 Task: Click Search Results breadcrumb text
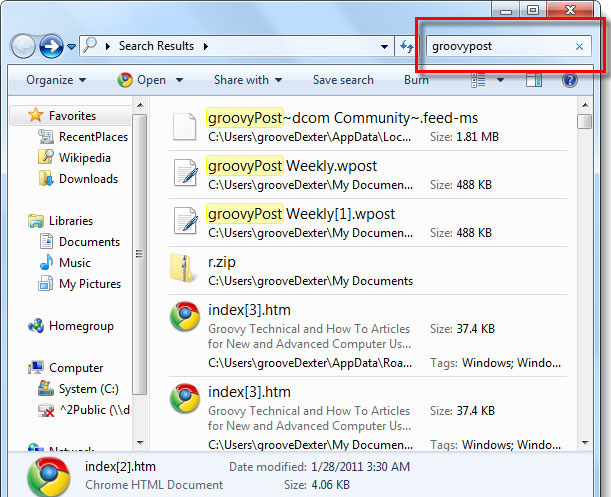pyautogui.click(x=156, y=46)
